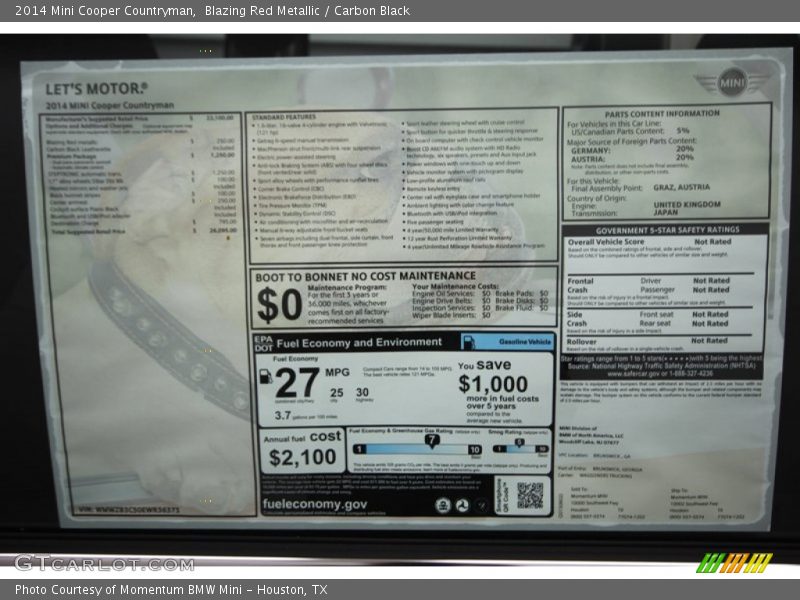Click 'Your Maintenance Costs:' heading
Screen dimensions: 800x600
455,287
